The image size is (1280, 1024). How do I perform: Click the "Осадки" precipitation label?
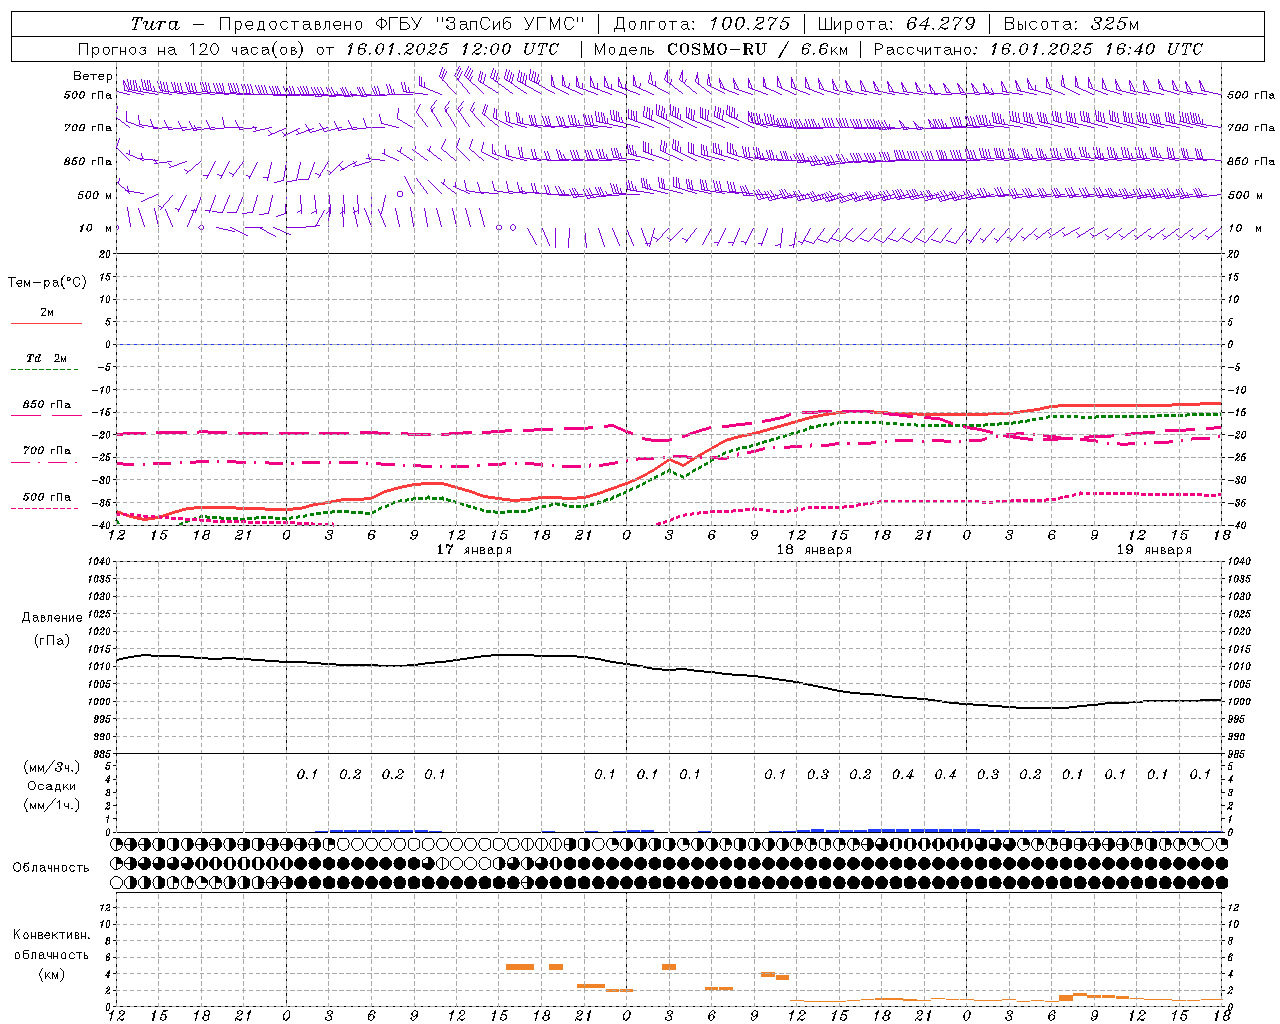pos(52,786)
